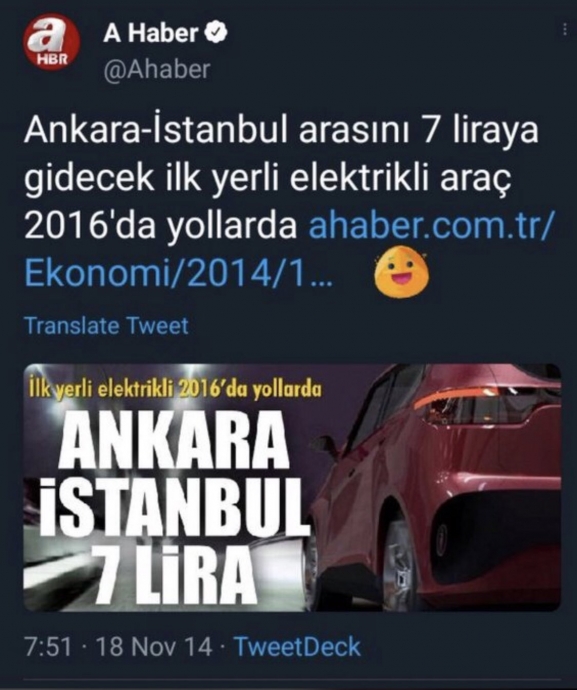Click the verified badge next to A Haber

point(216,33)
